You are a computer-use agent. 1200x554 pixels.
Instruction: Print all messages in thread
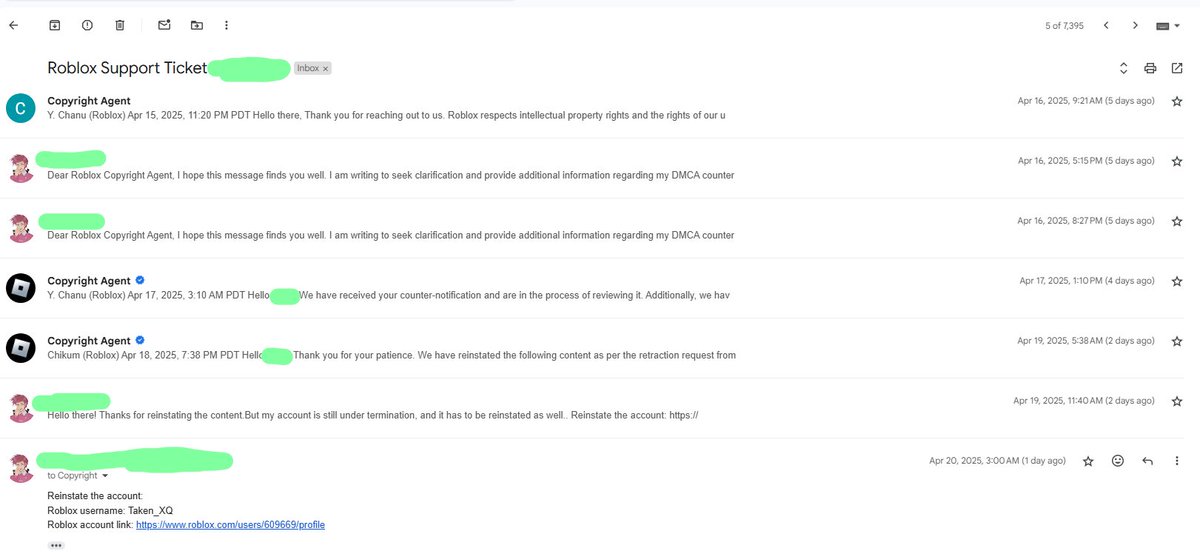(x=1150, y=68)
